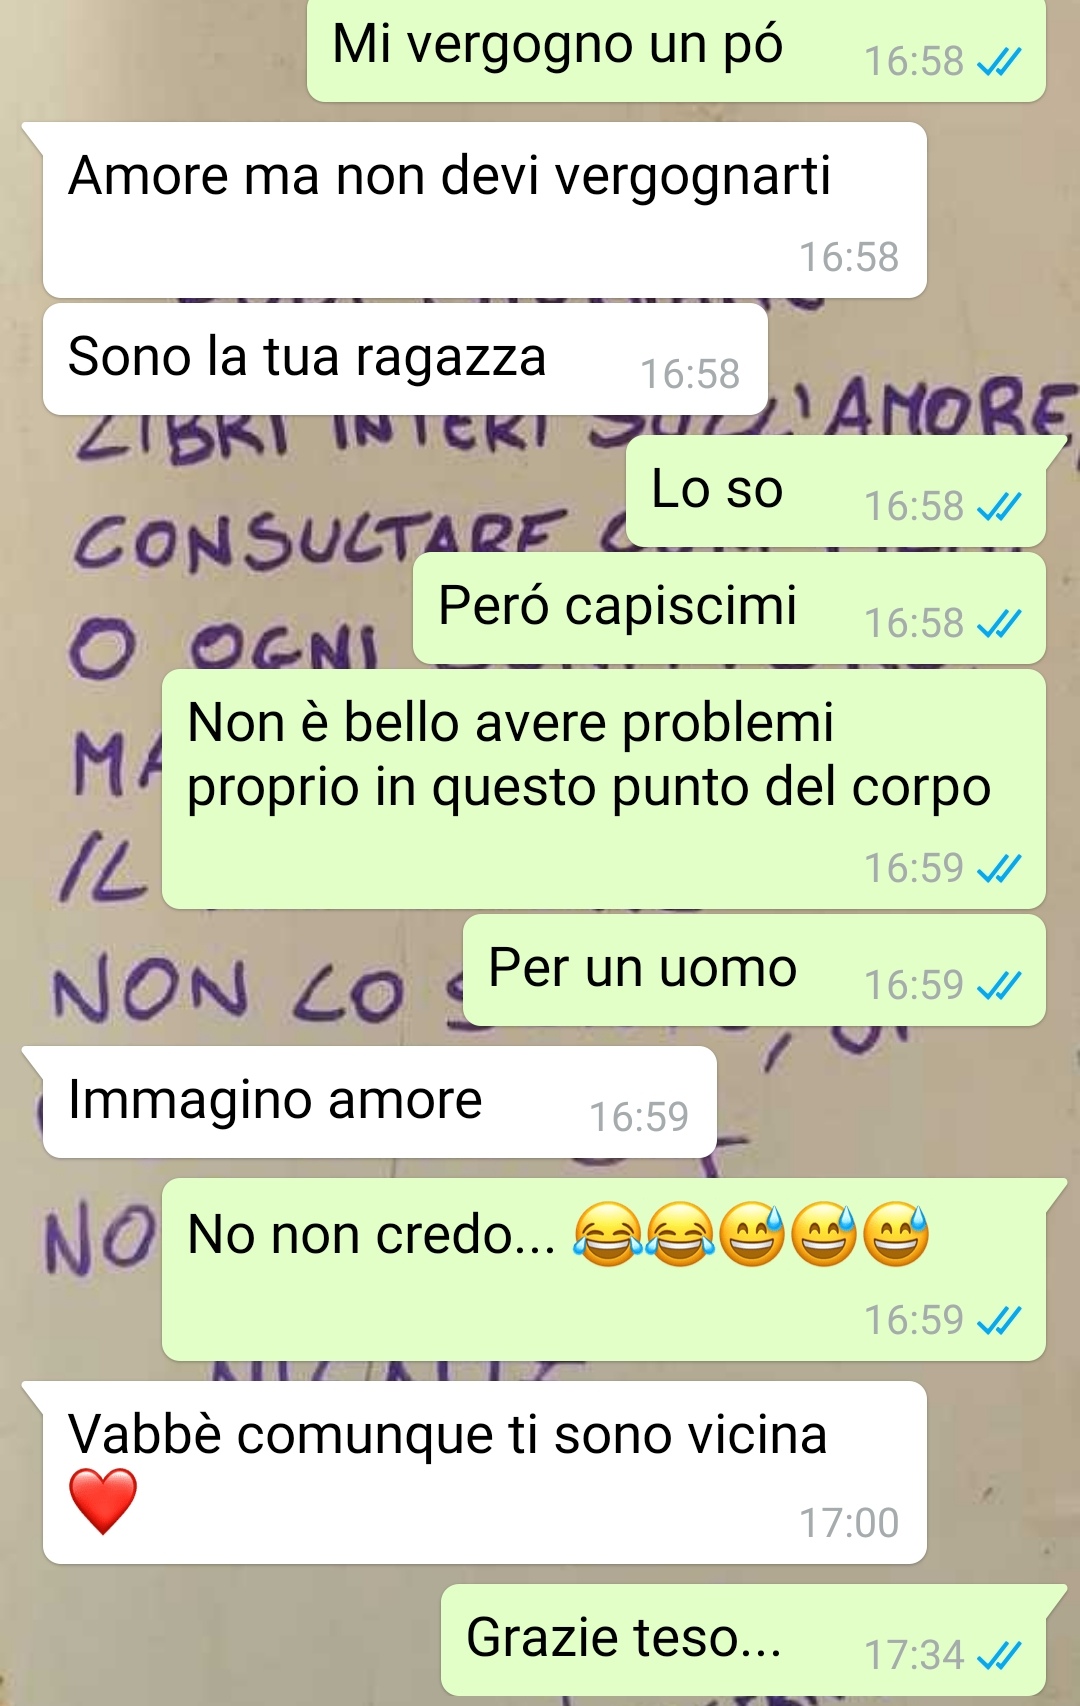This screenshot has height=1706, width=1080.
Task: Tap the middle sweat-smile emoji
Action: click(x=824, y=1235)
